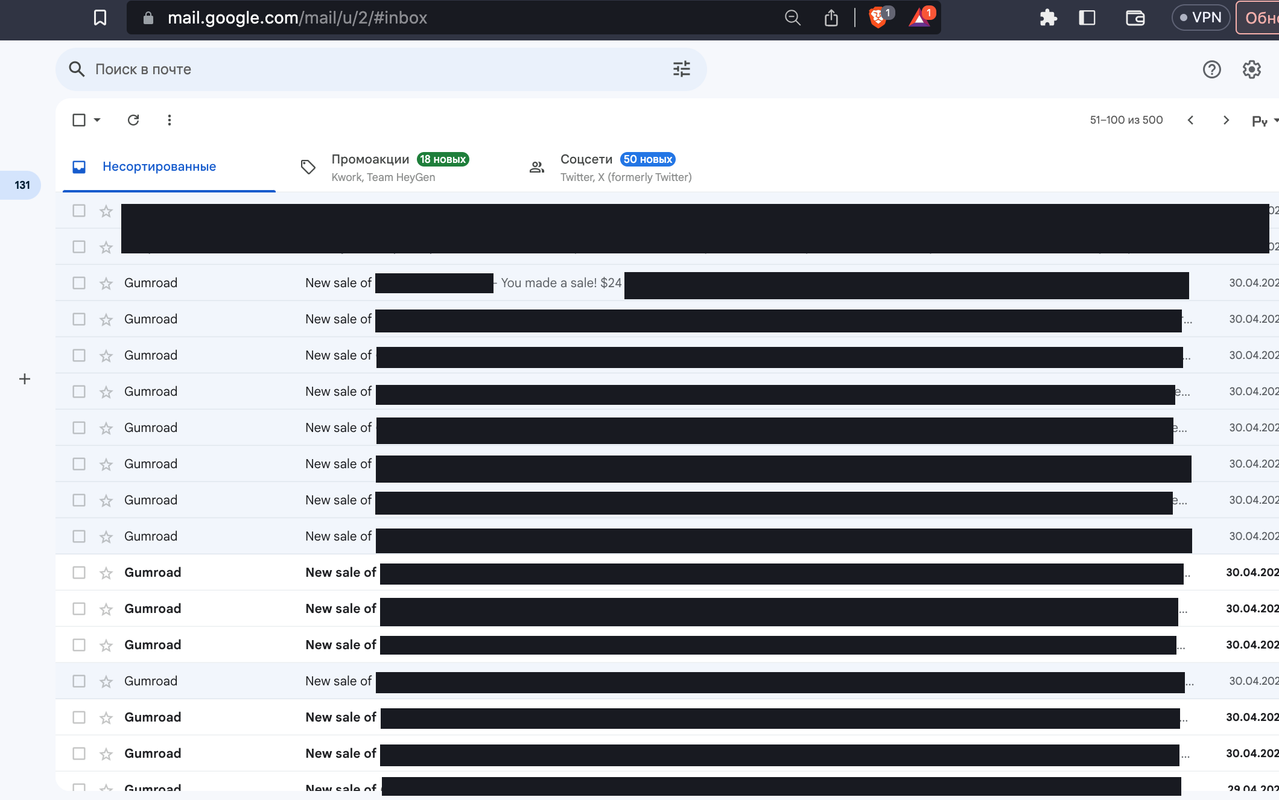Click the Brave Shields lion icon
1279x800 pixels.
click(878, 18)
